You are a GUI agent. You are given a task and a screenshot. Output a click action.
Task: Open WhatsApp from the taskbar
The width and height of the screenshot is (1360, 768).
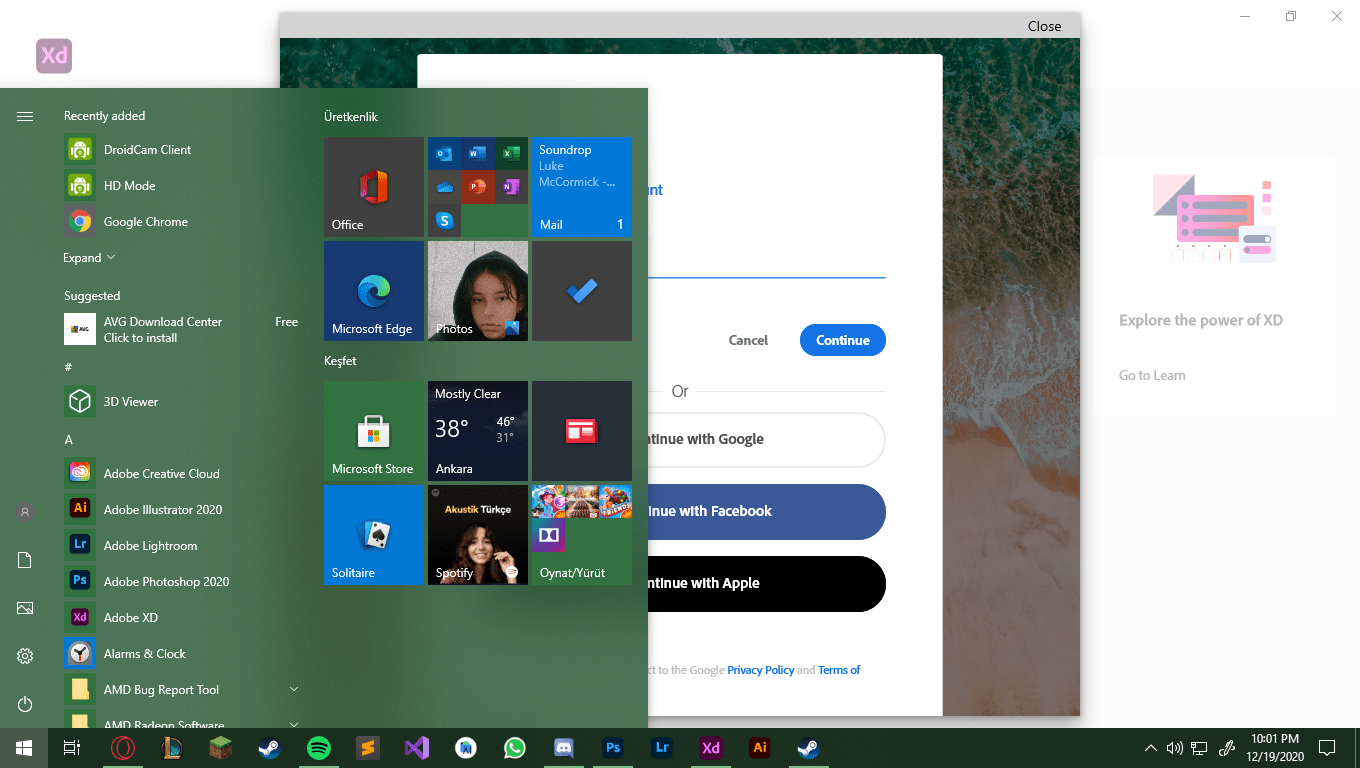coord(515,748)
